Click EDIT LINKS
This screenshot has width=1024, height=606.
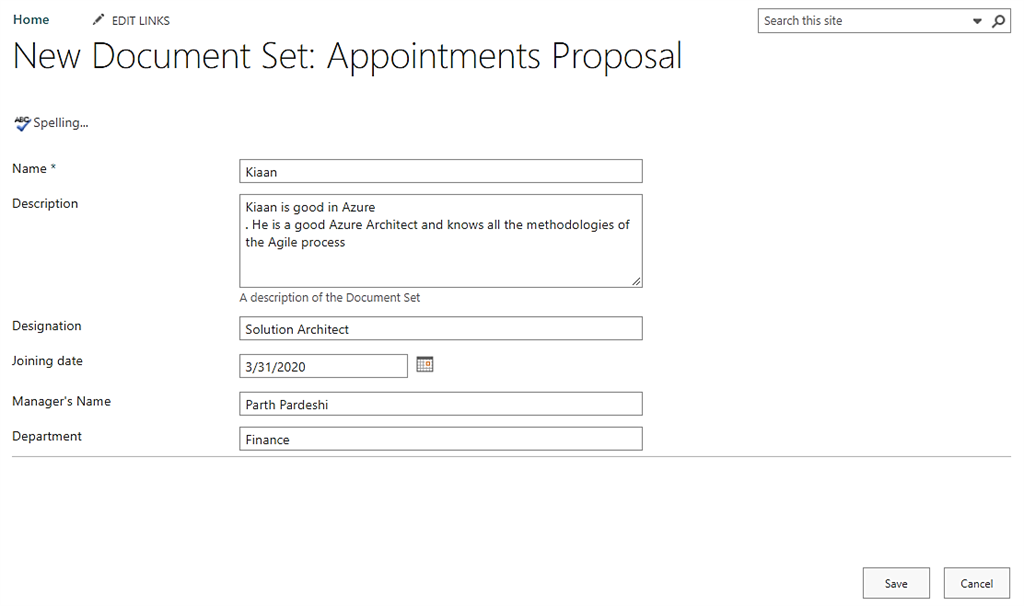141,20
